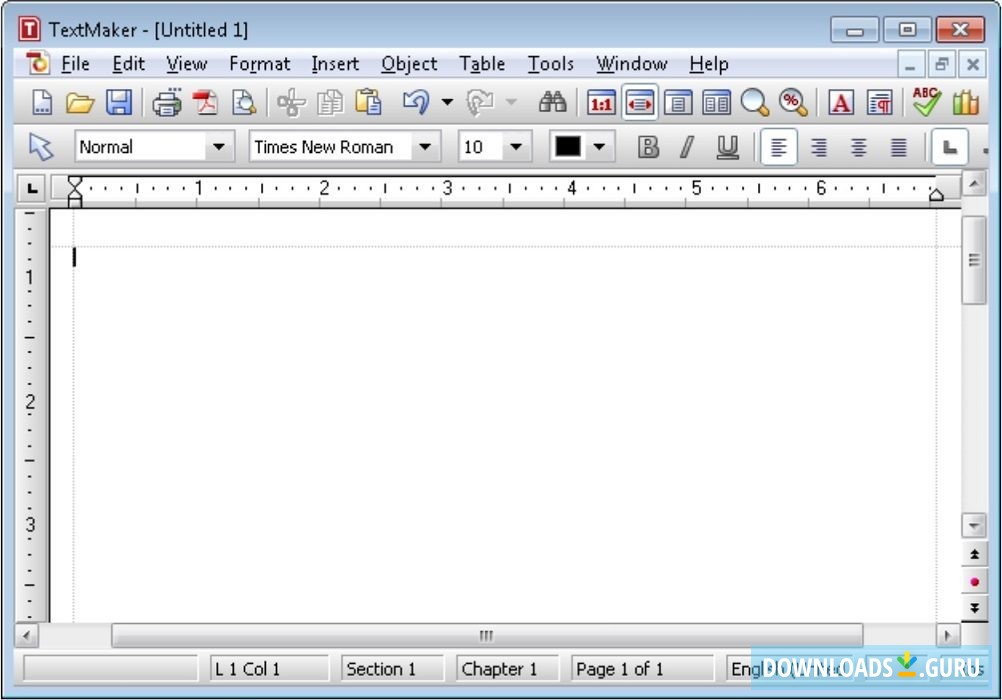Set the zoom to actual size 1:1
Viewport: 1002px width, 700px height.
tap(601, 102)
